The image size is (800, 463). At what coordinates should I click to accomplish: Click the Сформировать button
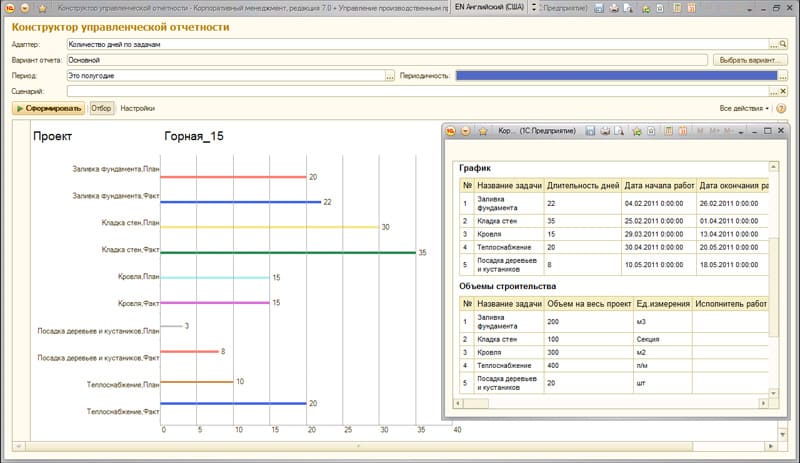tap(48, 108)
